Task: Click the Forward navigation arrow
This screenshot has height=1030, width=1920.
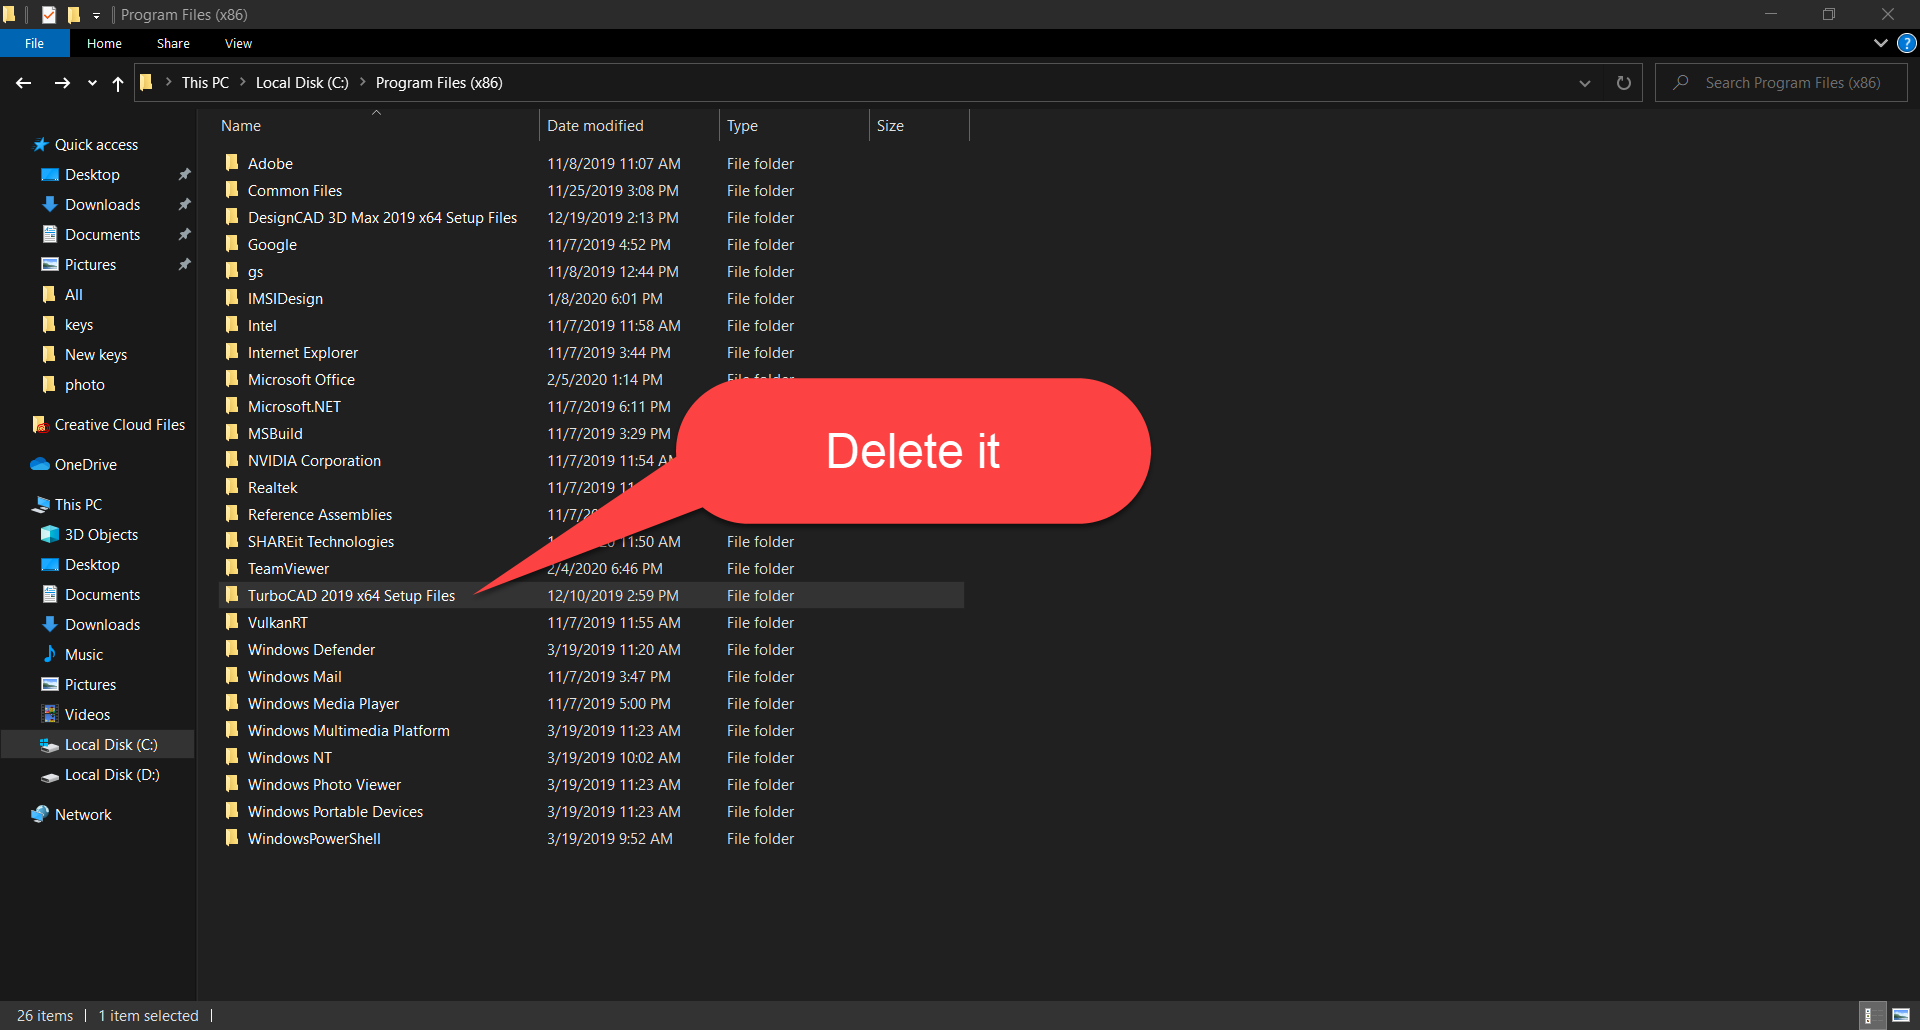Action: coord(62,83)
